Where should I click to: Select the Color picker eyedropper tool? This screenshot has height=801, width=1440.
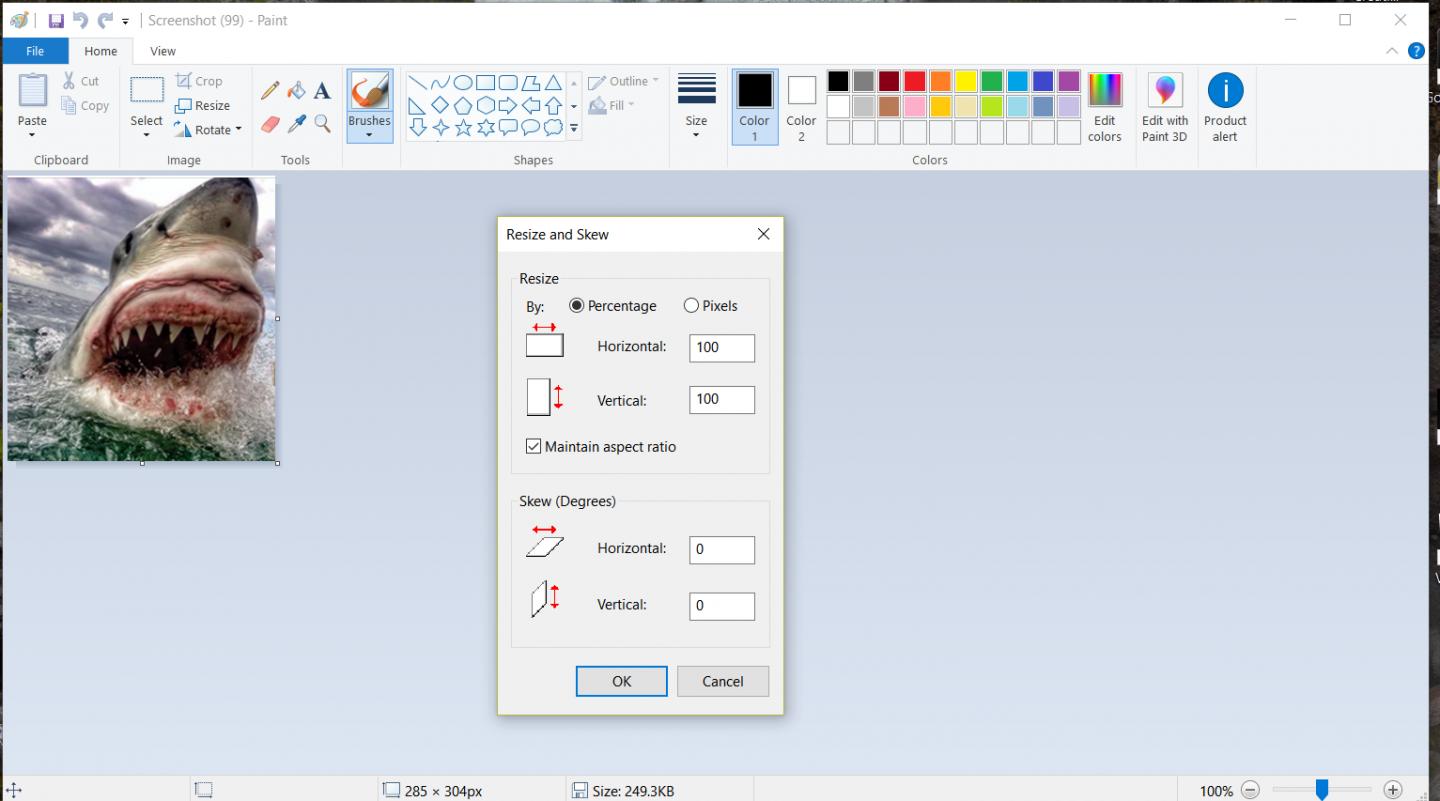coord(296,124)
